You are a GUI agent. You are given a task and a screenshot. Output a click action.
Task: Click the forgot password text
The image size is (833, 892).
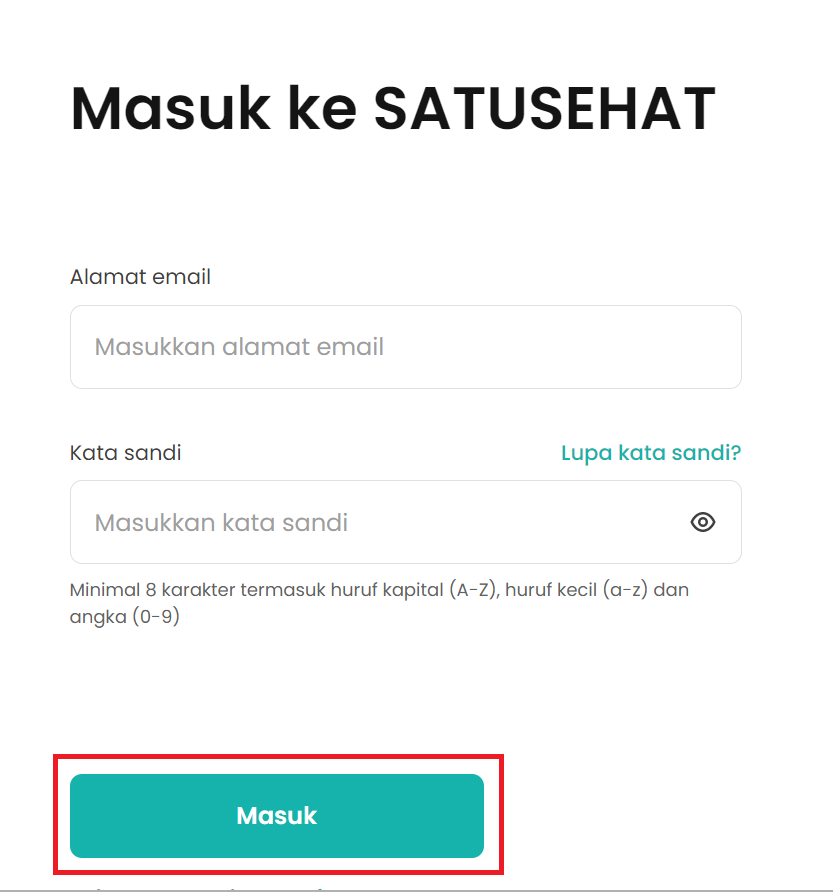[651, 453]
